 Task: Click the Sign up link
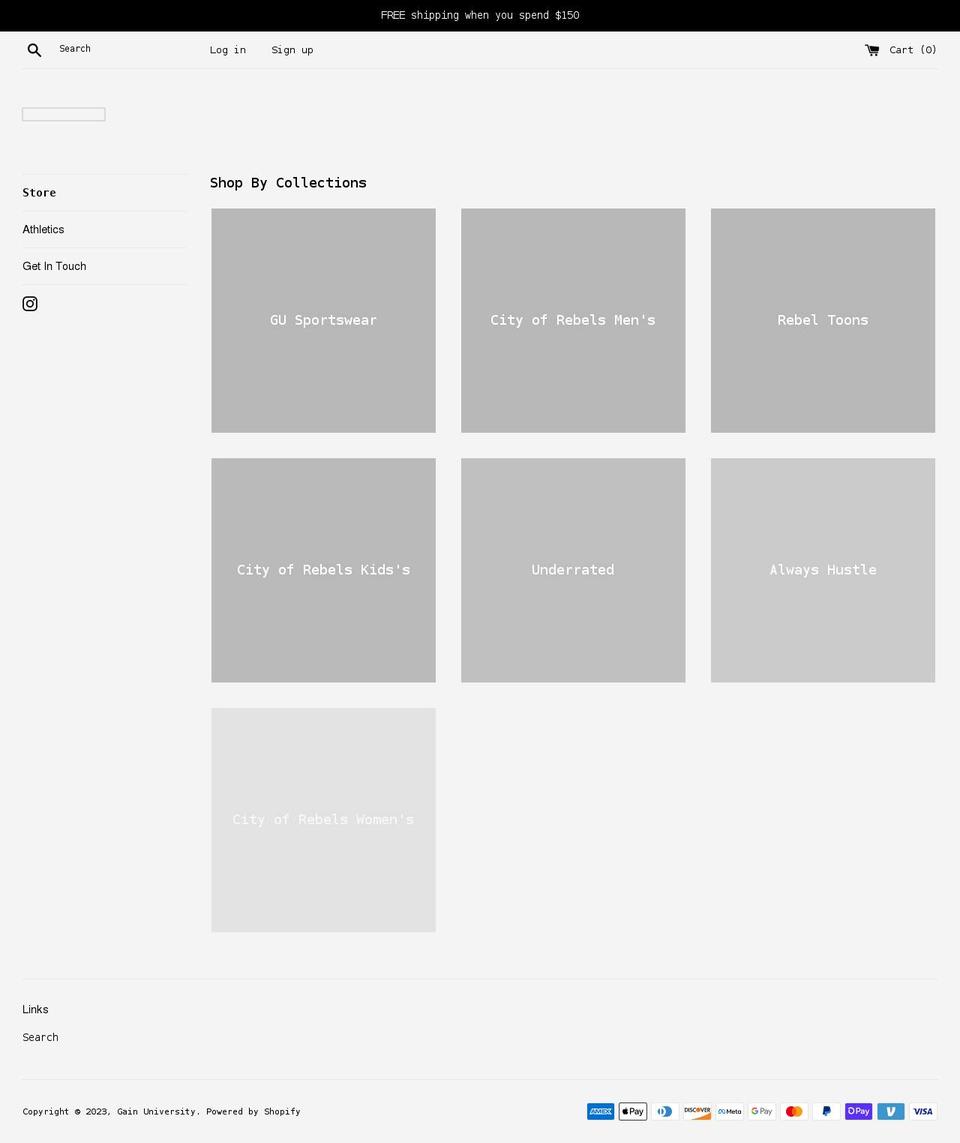click(292, 49)
